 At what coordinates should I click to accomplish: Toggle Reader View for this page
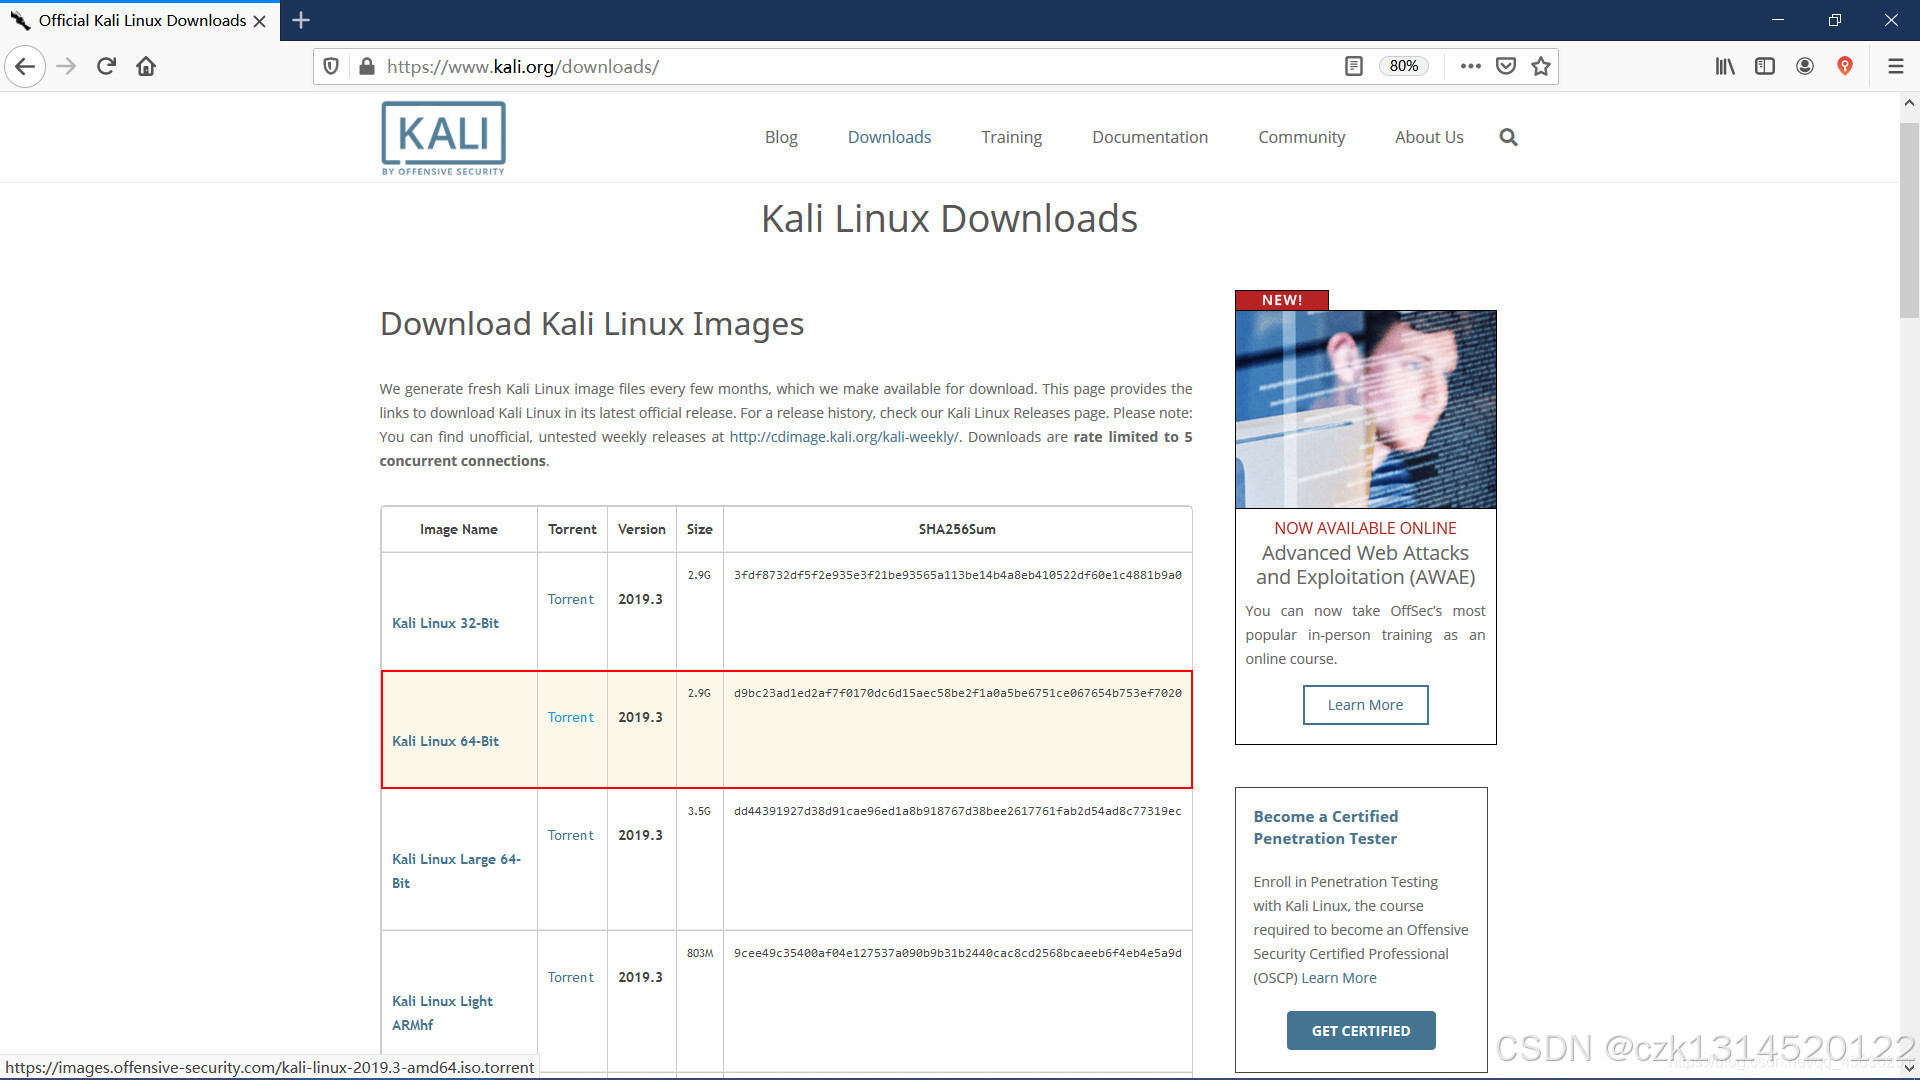[x=1354, y=66]
